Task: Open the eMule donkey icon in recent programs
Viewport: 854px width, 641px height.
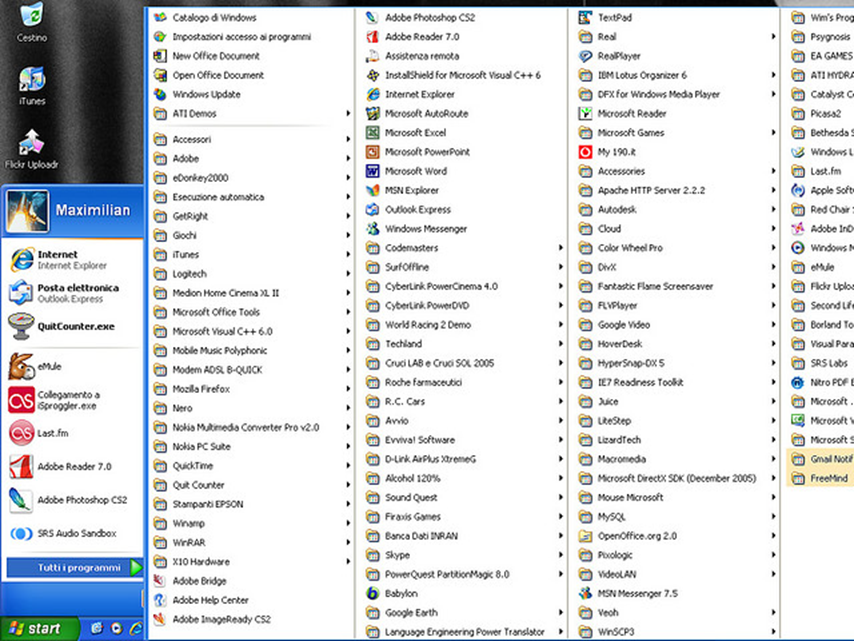Action: pos(21,367)
